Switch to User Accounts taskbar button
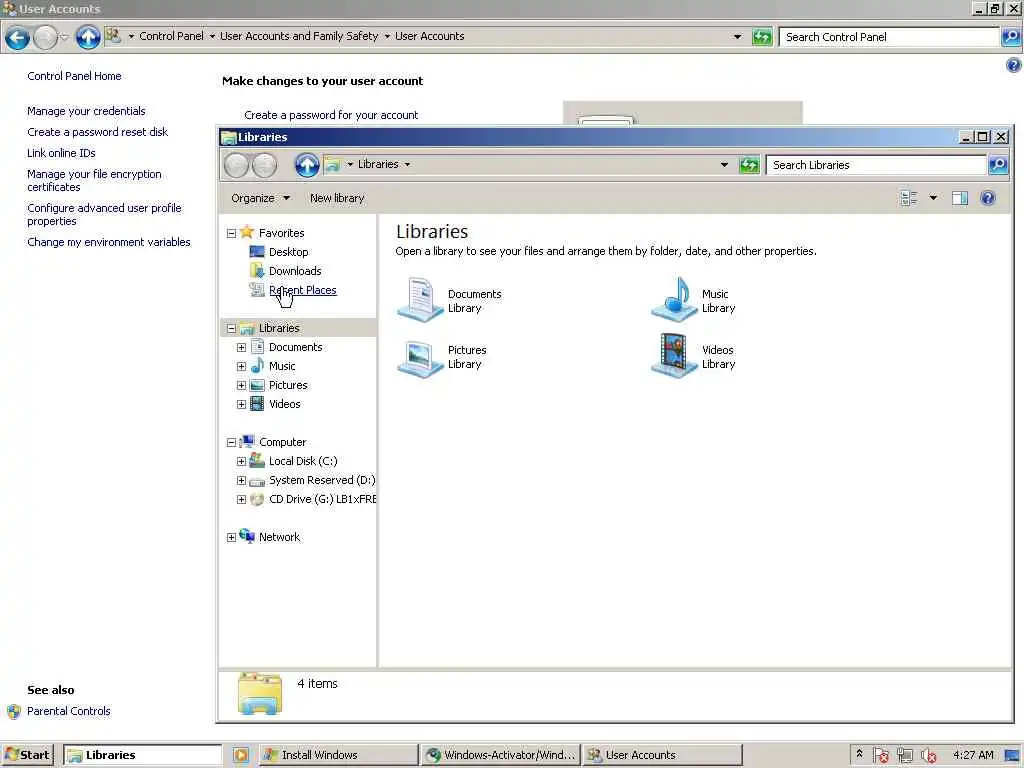The height and width of the screenshot is (768, 1024). (x=662, y=755)
